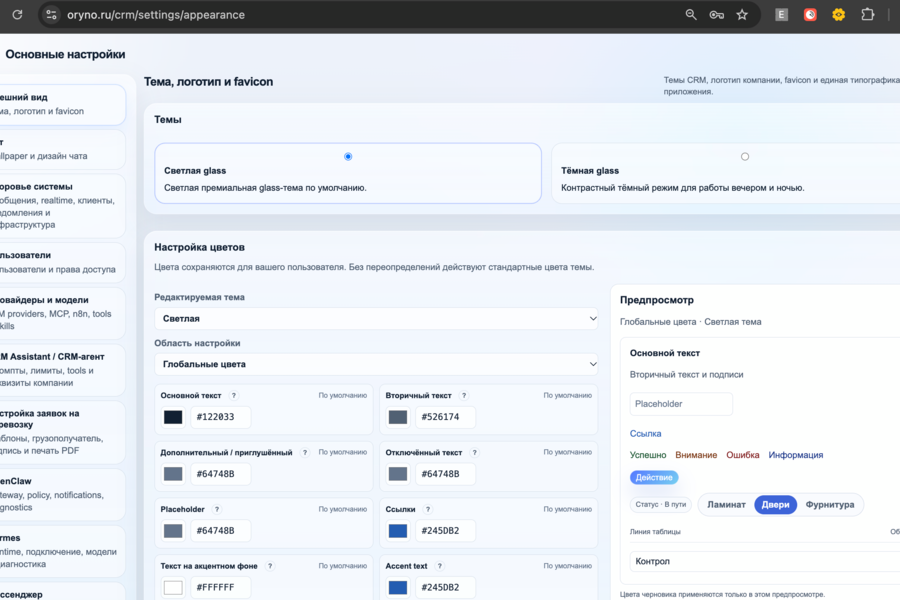The height and width of the screenshot is (600, 900).
Task: Click the Информация status text
Action: coord(796,455)
